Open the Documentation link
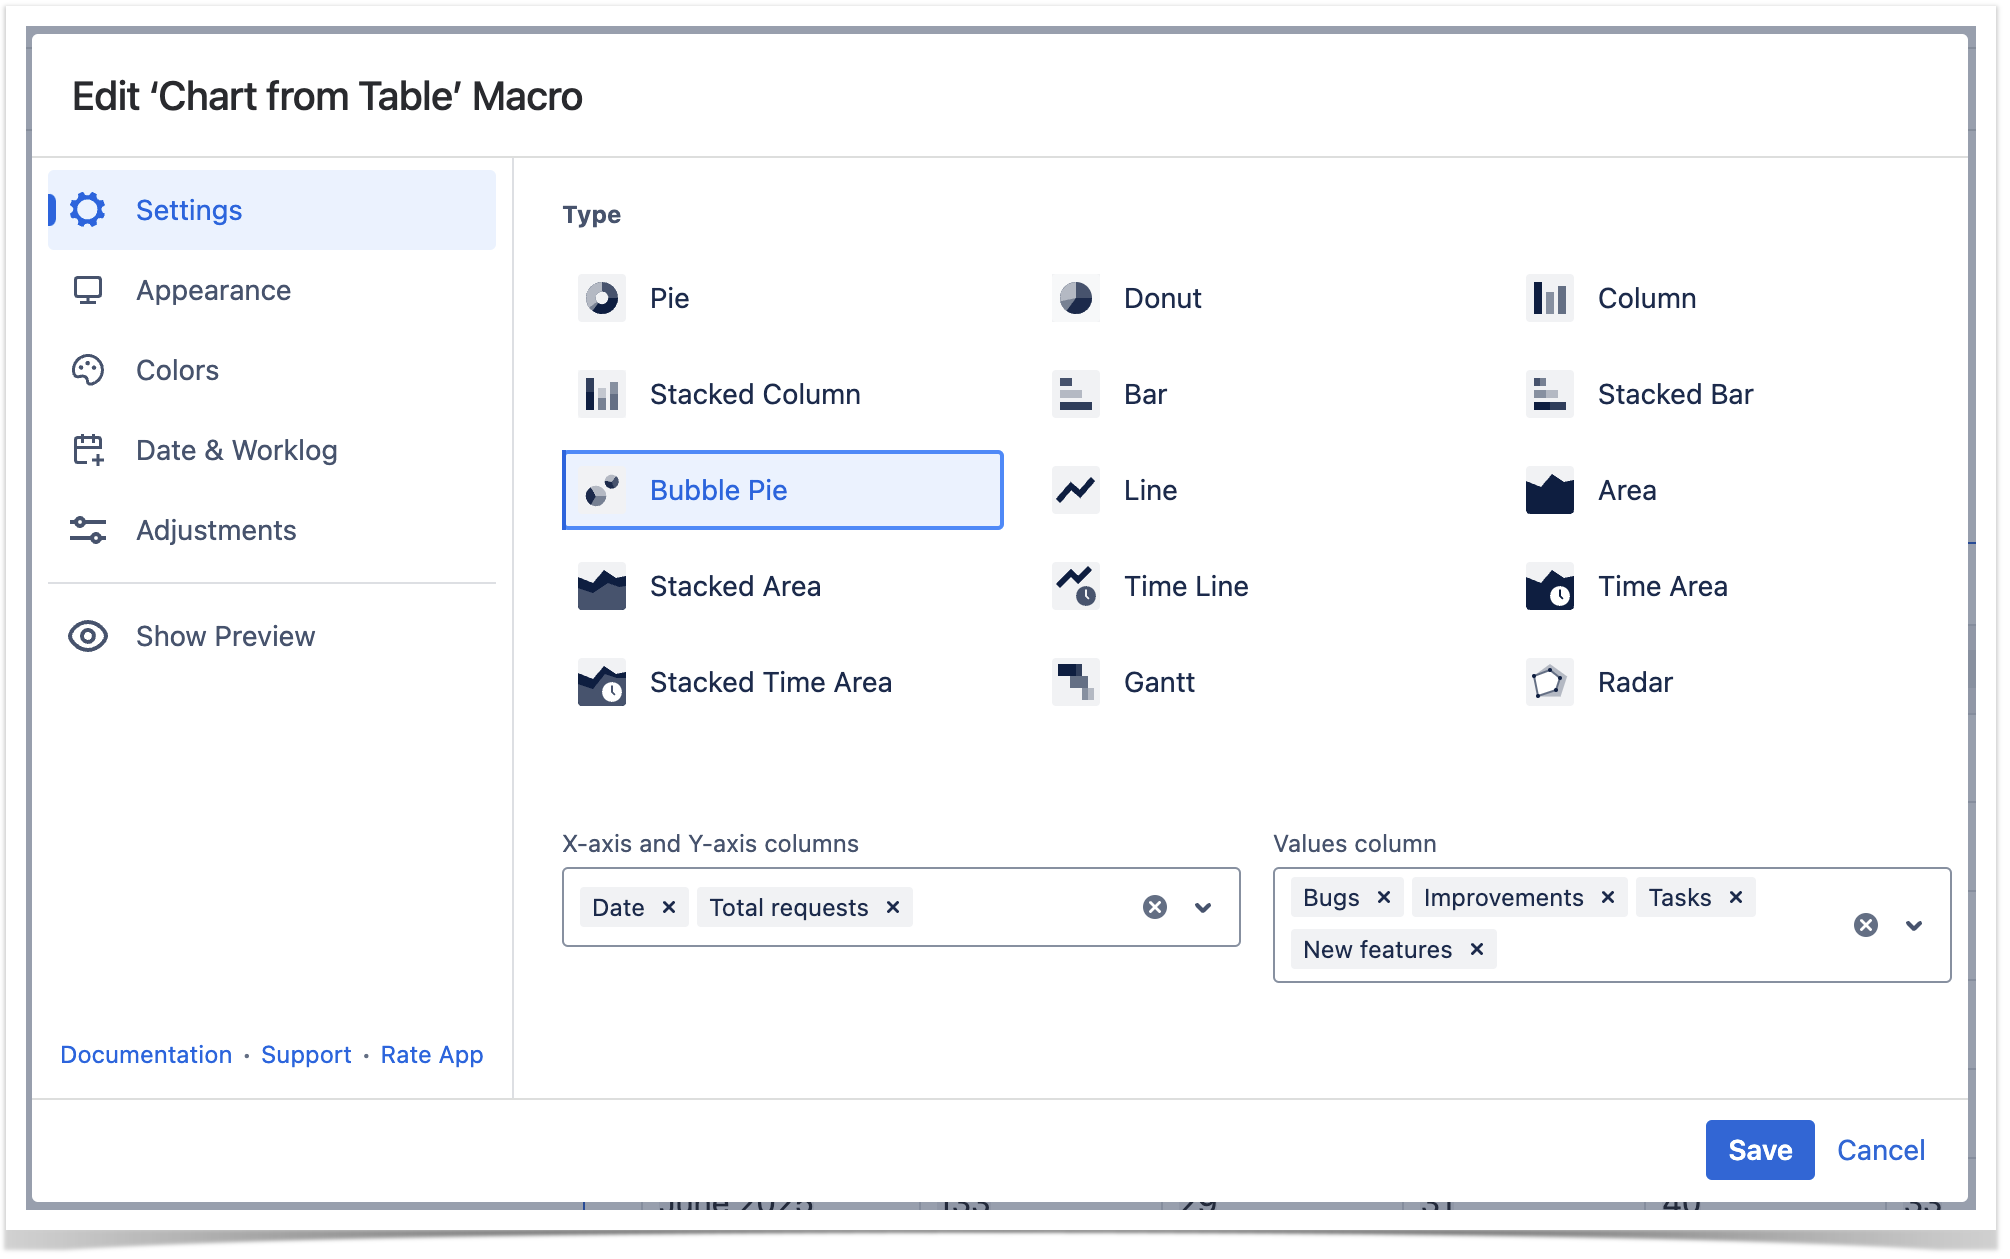 [x=146, y=1055]
